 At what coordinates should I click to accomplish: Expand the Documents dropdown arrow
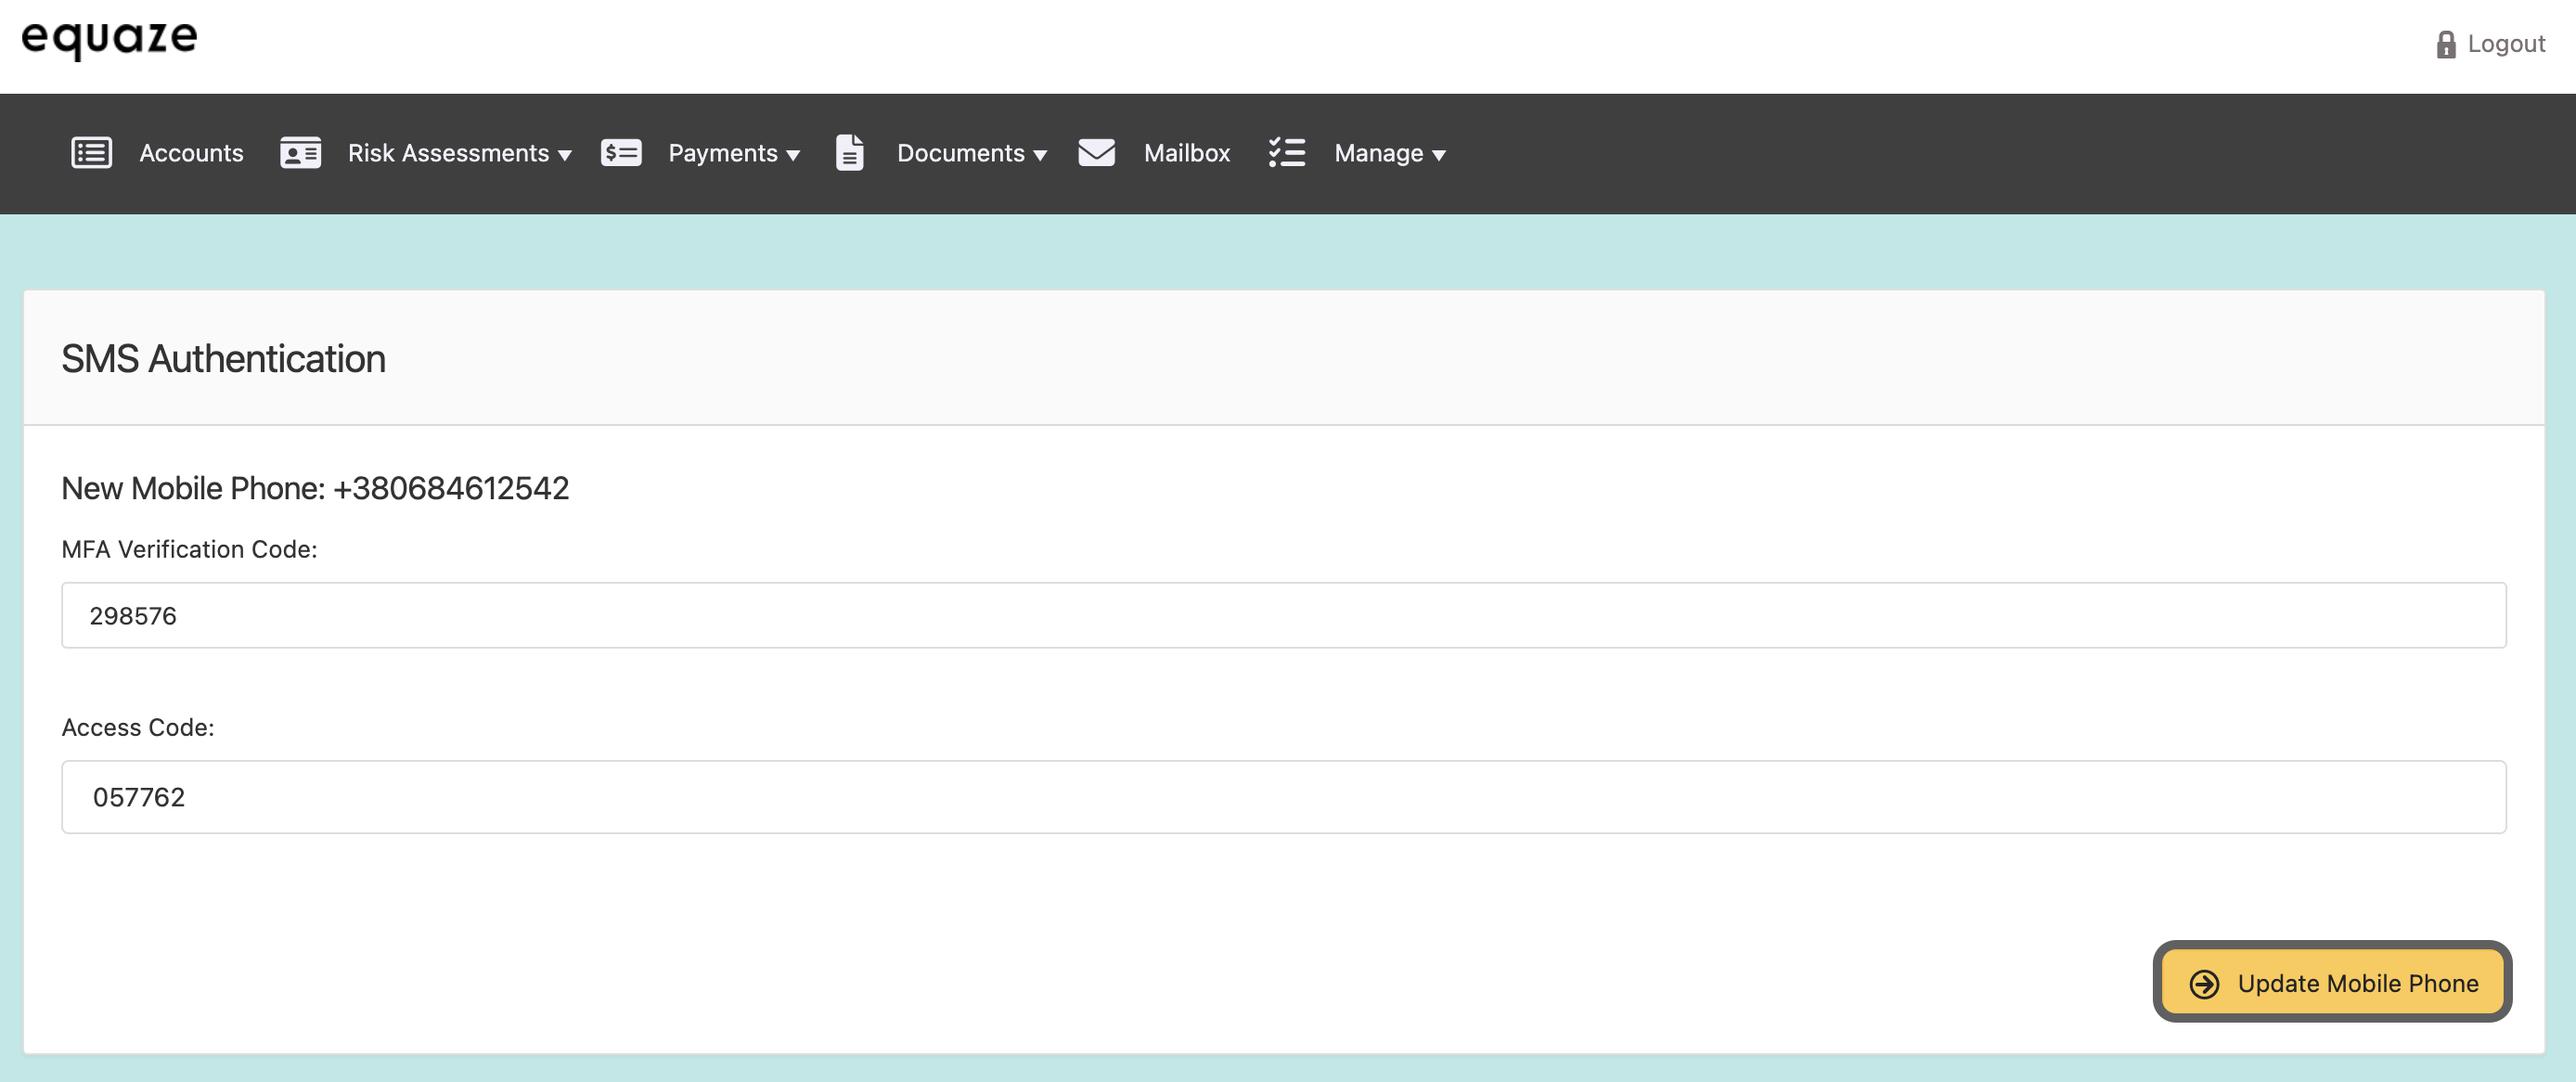[x=1040, y=155]
